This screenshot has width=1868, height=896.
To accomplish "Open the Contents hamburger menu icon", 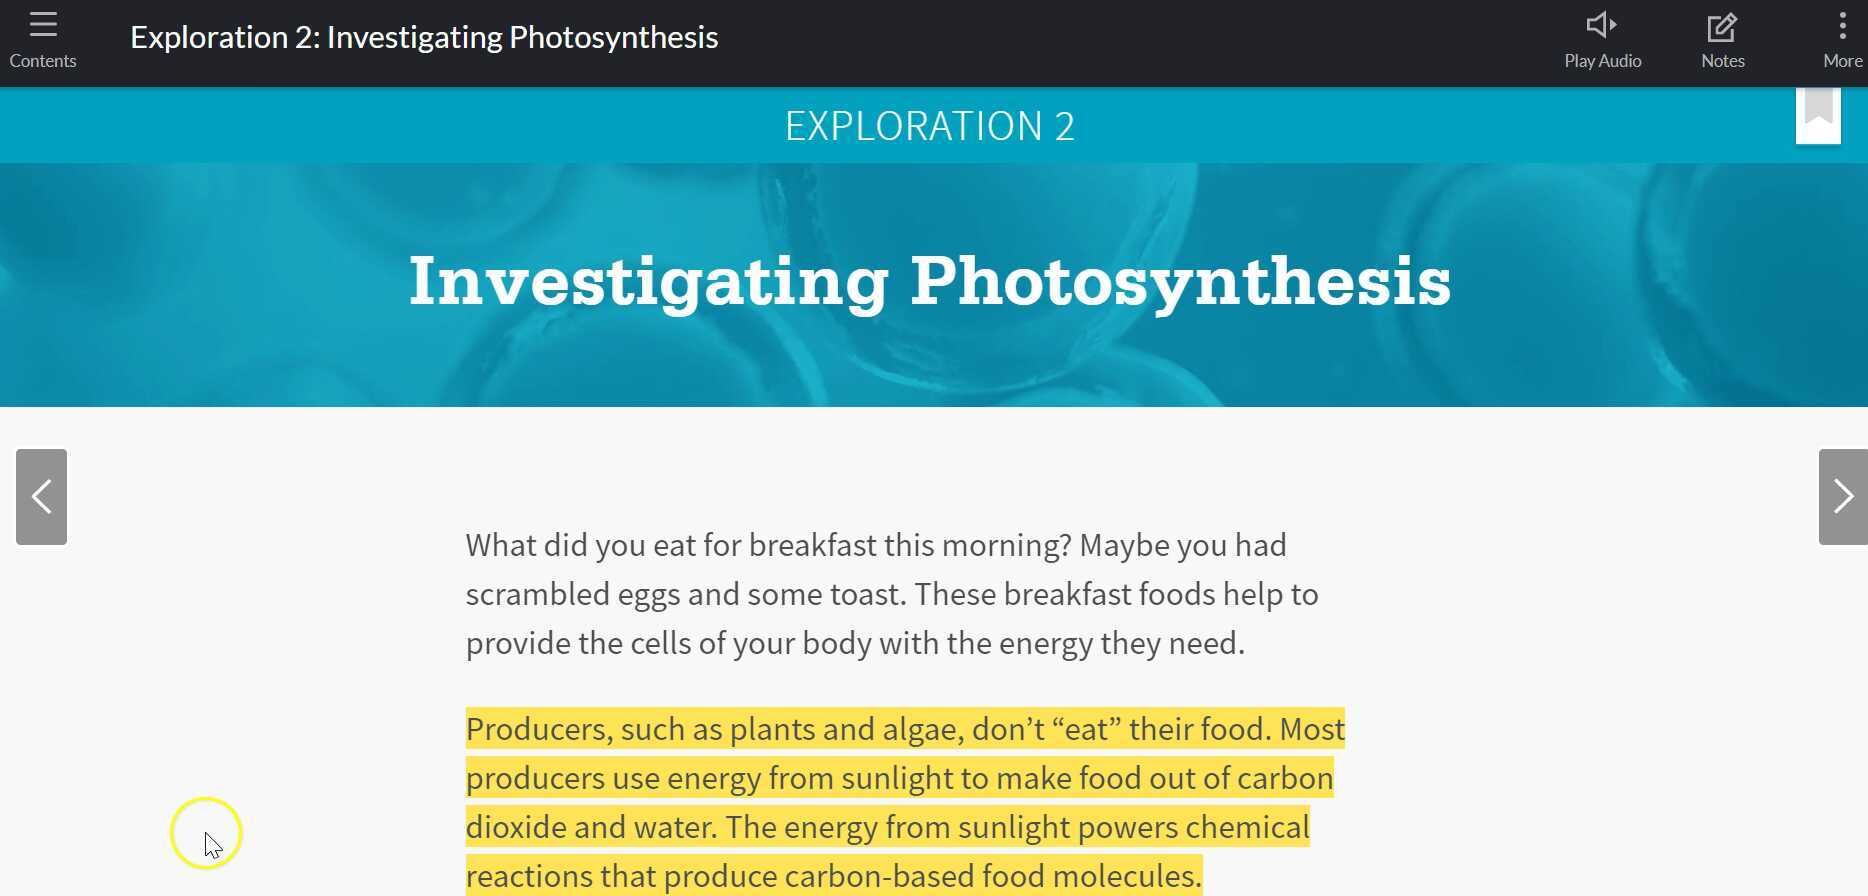I will [x=43, y=25].
